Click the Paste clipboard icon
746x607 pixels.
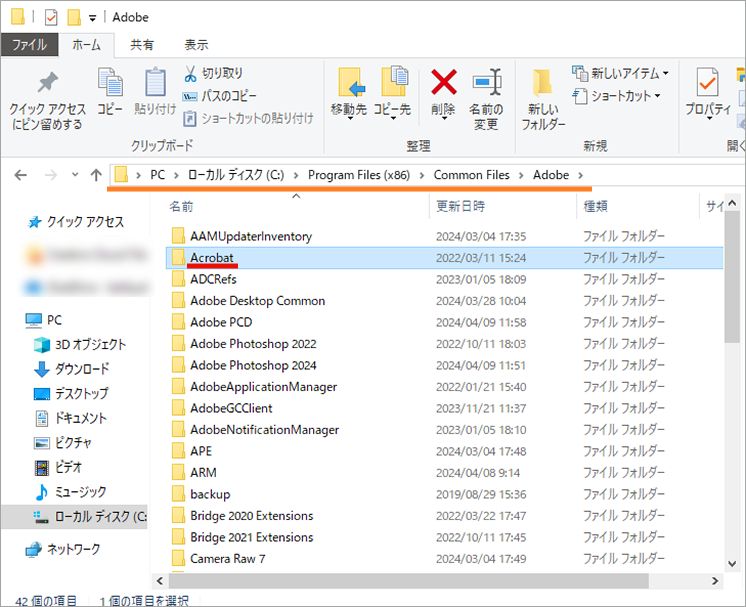point(155,82)
